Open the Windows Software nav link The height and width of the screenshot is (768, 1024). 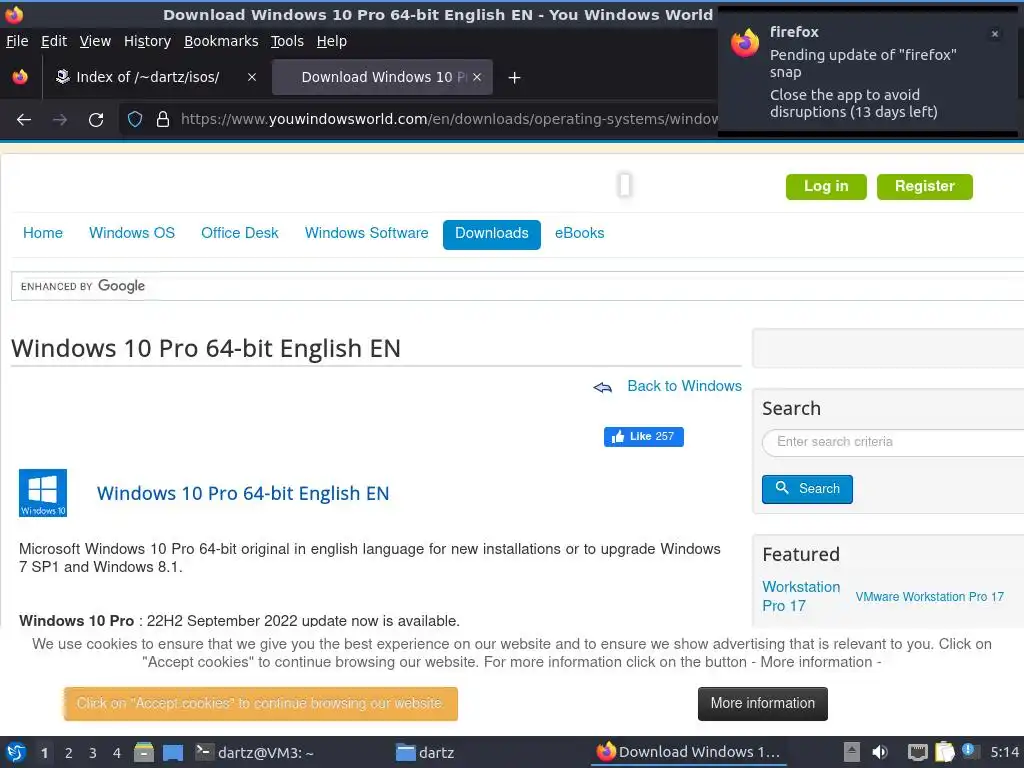[366, 233]
